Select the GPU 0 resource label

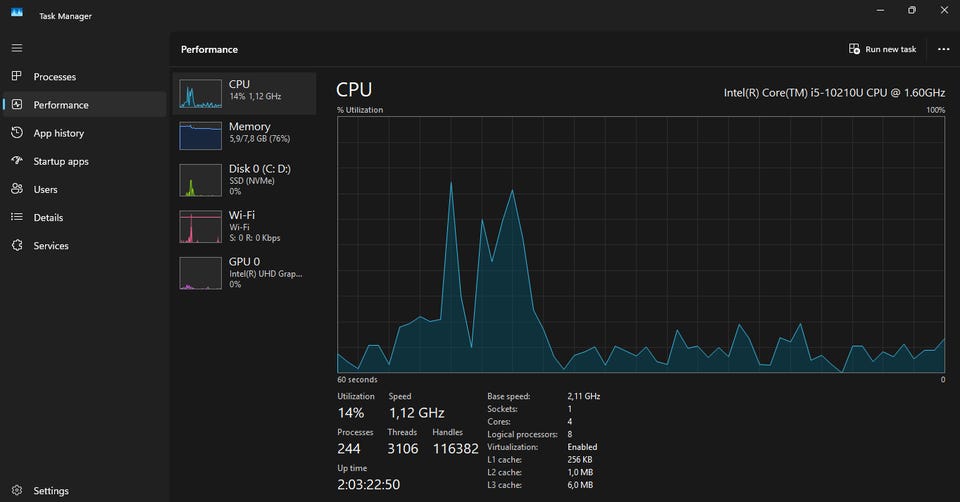coord(244,261)
